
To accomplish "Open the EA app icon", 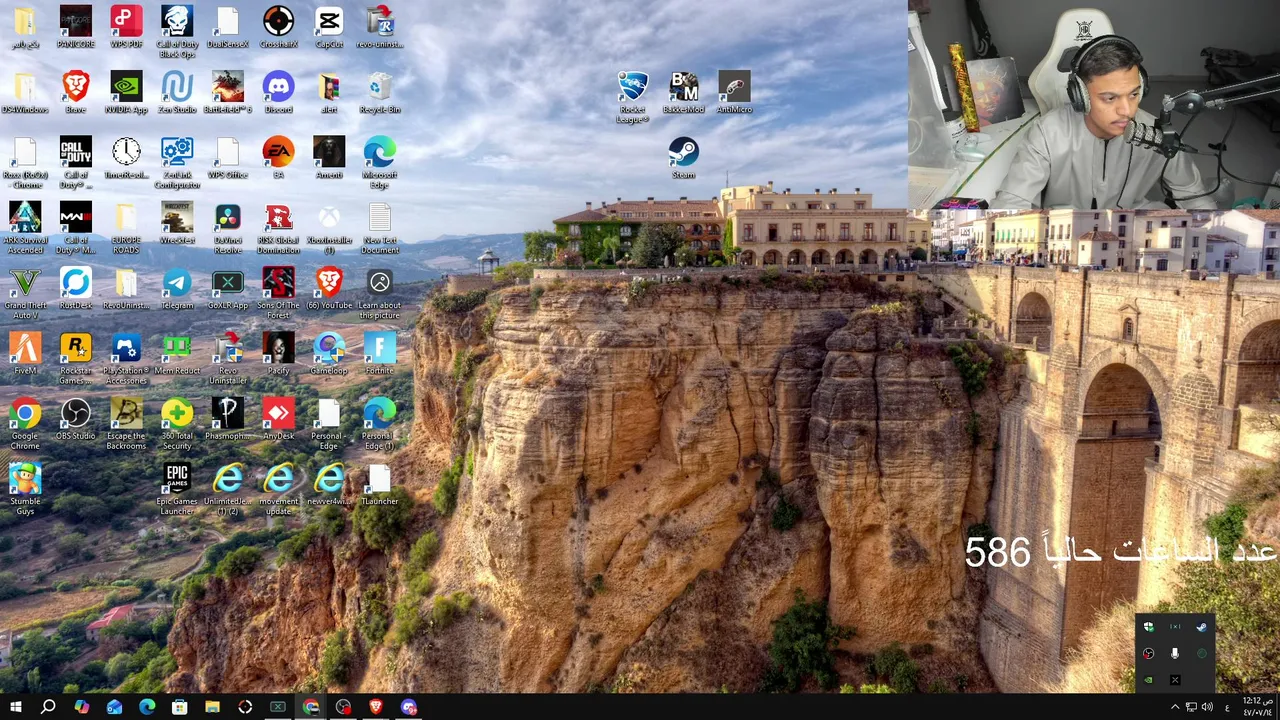I will pyautogui.click(x=278, y=157).
